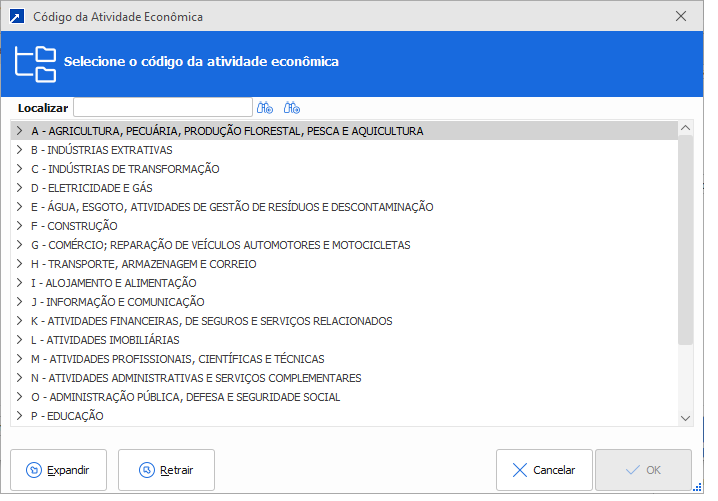This screenshot has width=718, height=501.
Task: Click the first binoculars search icon
Action: 265,107
